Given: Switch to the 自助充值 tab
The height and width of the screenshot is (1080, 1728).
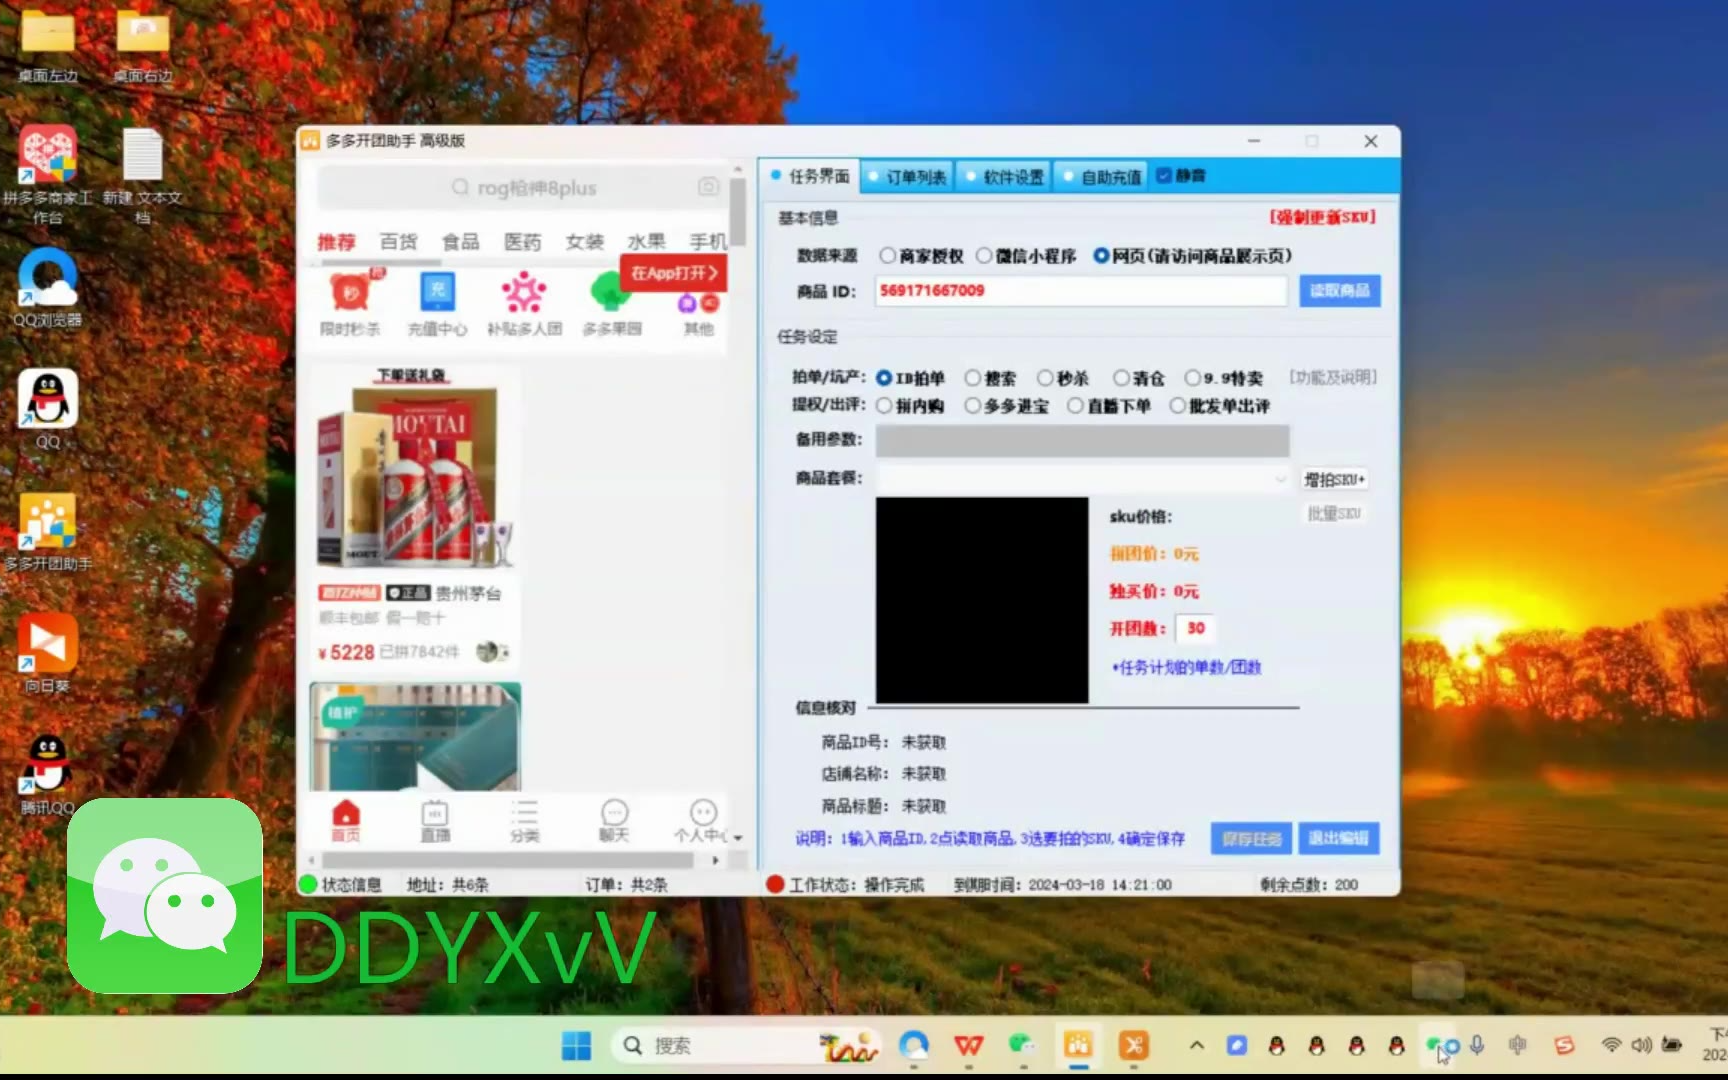Looking at the screenshot, I should [x=1102, y=177].
